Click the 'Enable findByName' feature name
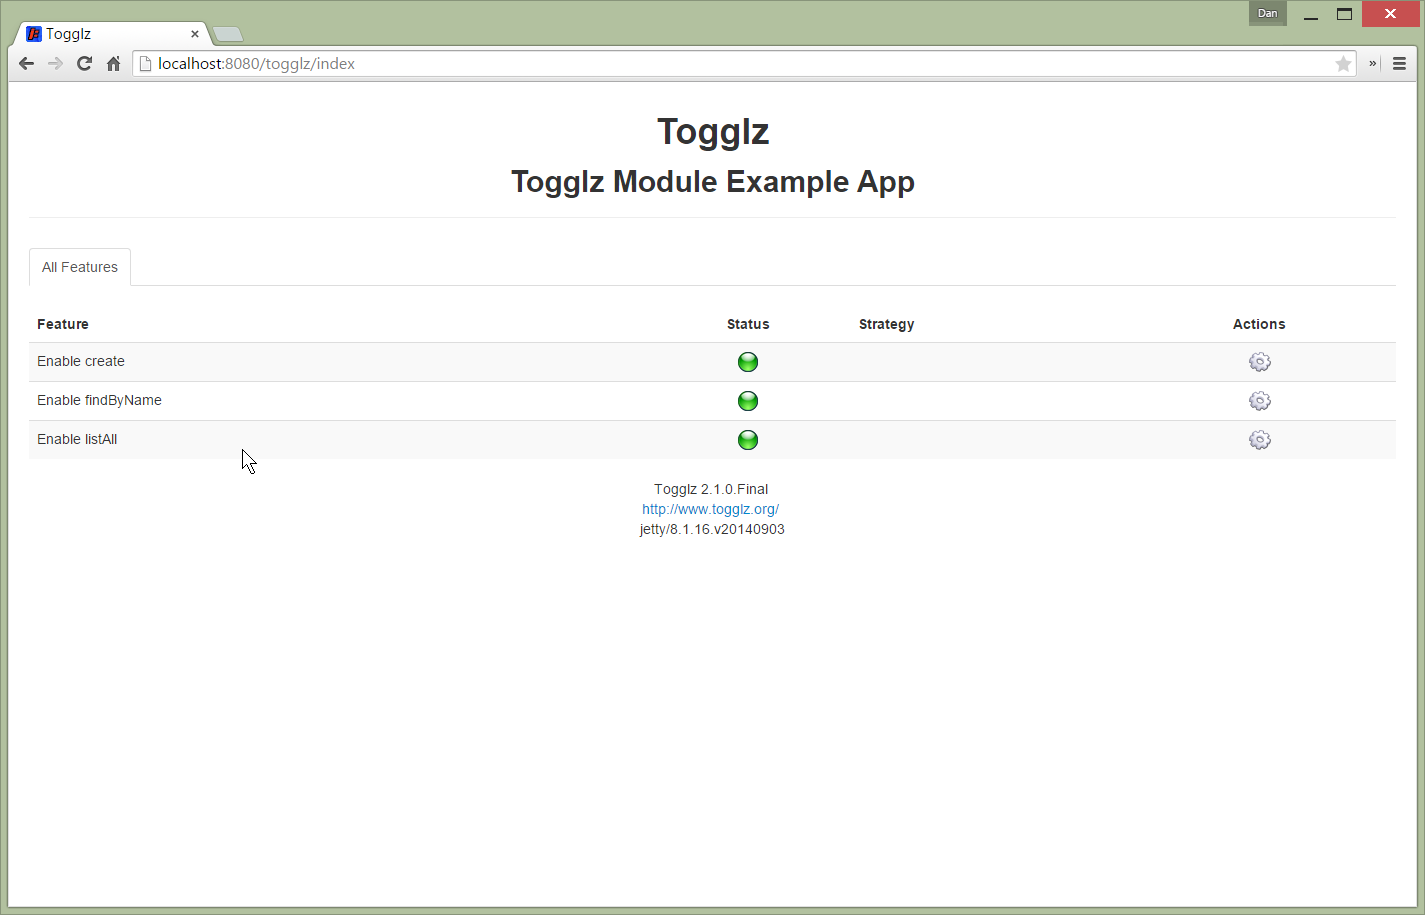The height and width of the screenshot is (915, 1425). (x=99, y=400)
